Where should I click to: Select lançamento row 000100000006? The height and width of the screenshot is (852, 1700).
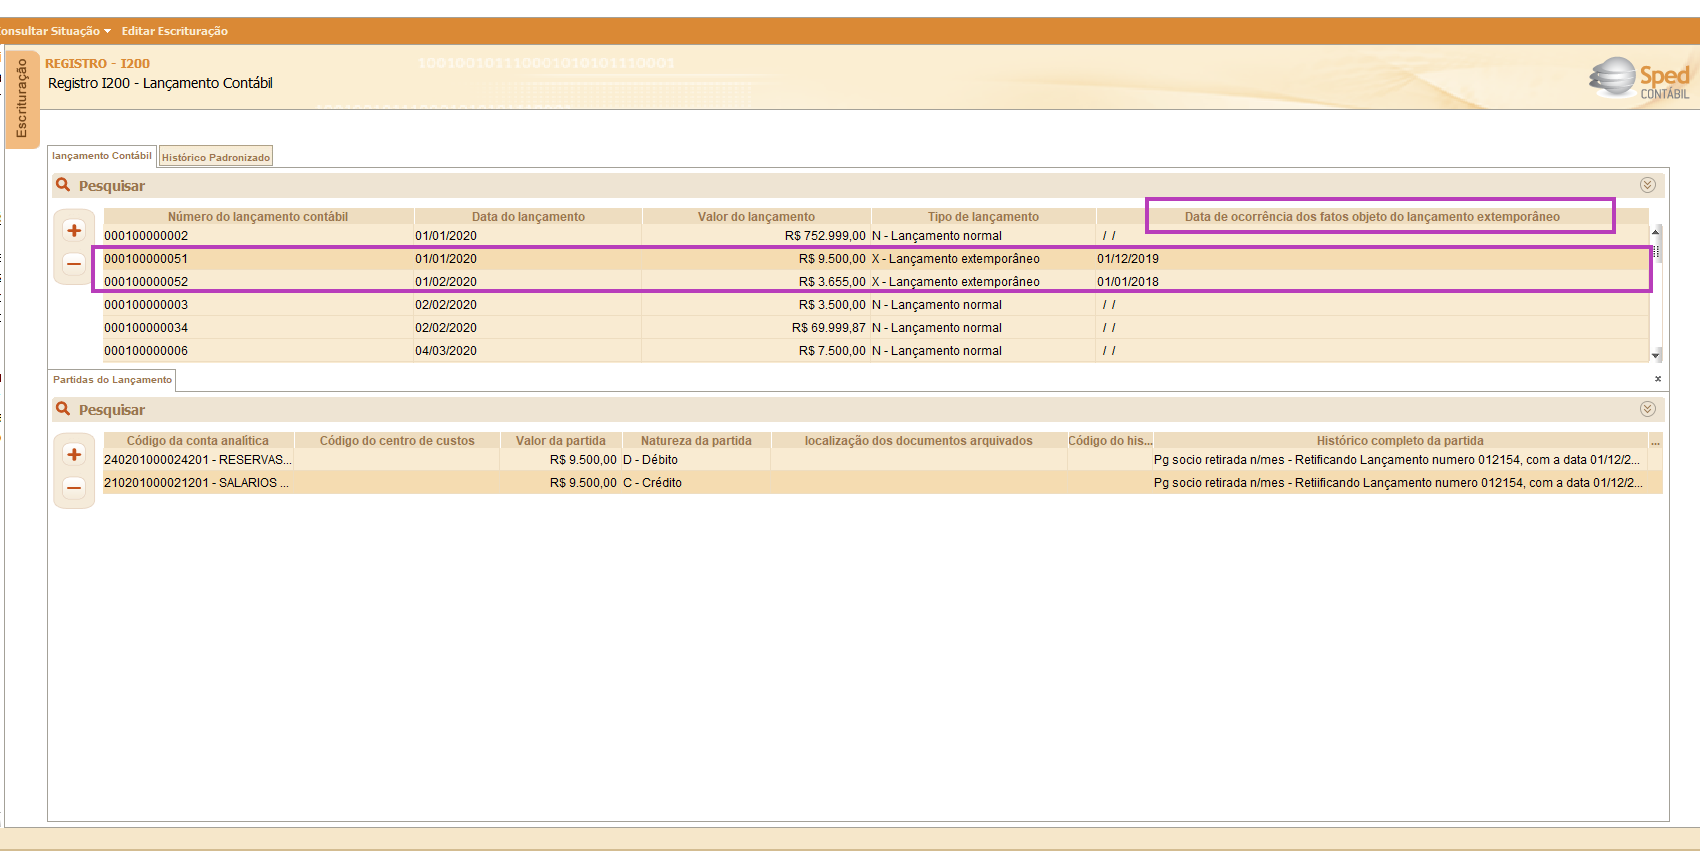coord(876,351)
